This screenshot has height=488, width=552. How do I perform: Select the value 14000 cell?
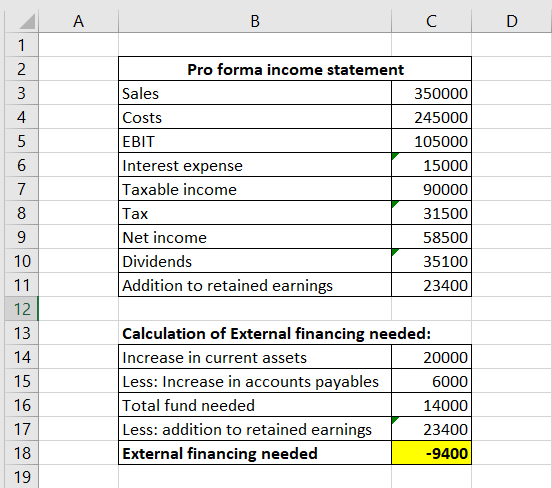[431, 405]
